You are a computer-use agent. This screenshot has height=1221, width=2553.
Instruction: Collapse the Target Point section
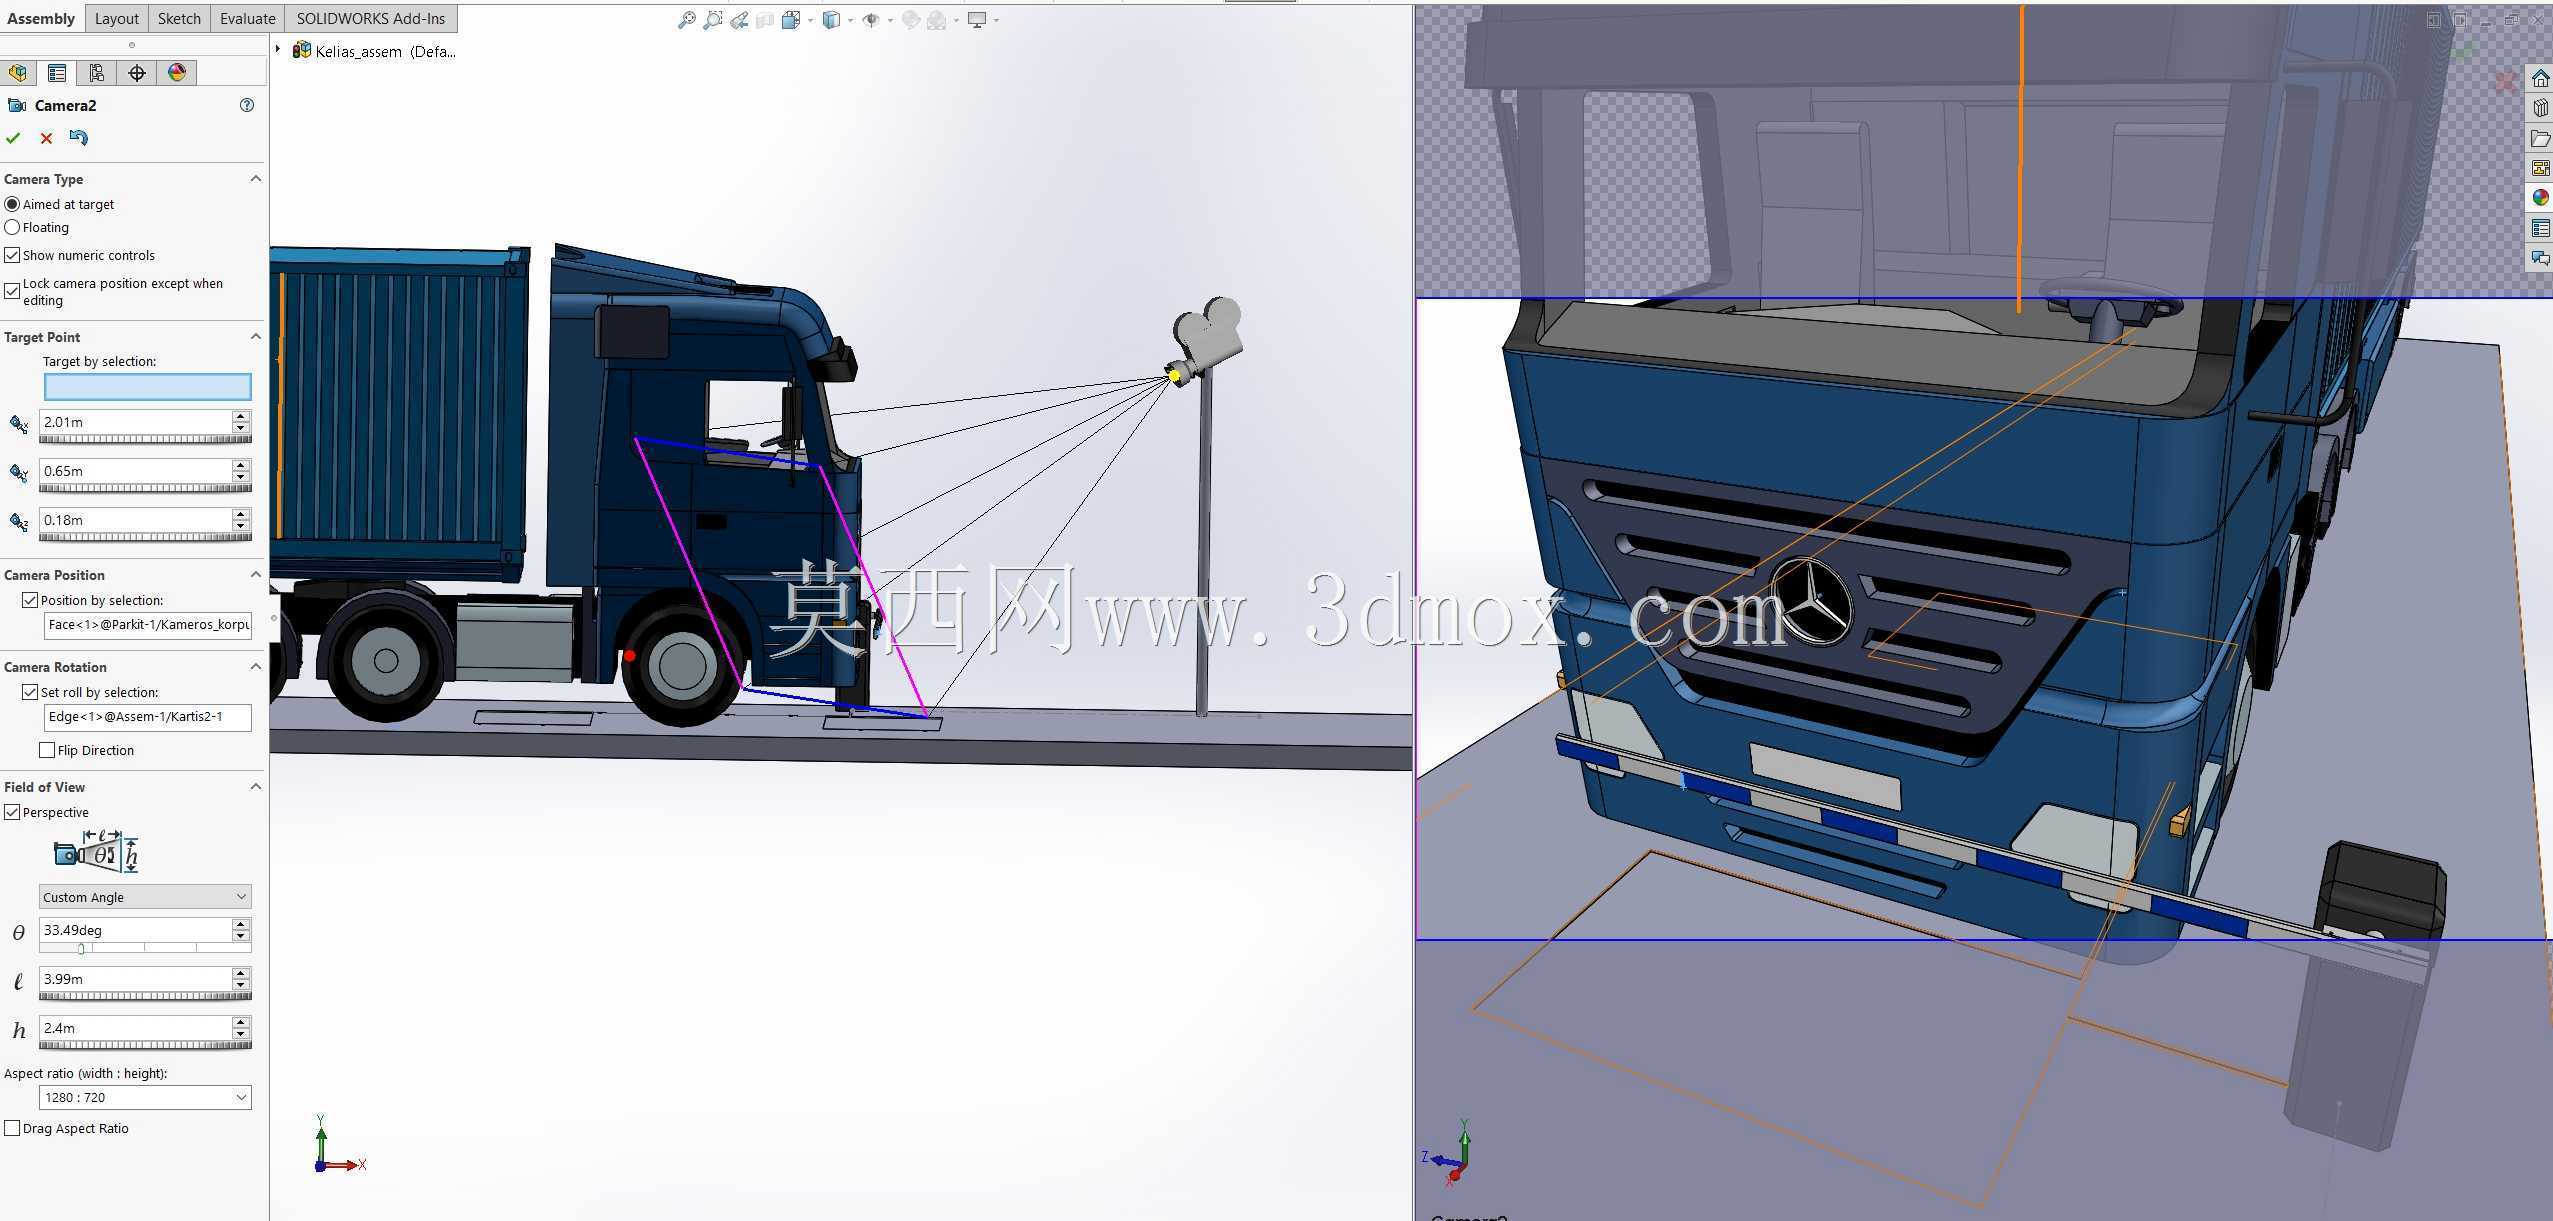click(x=255, y=337)
